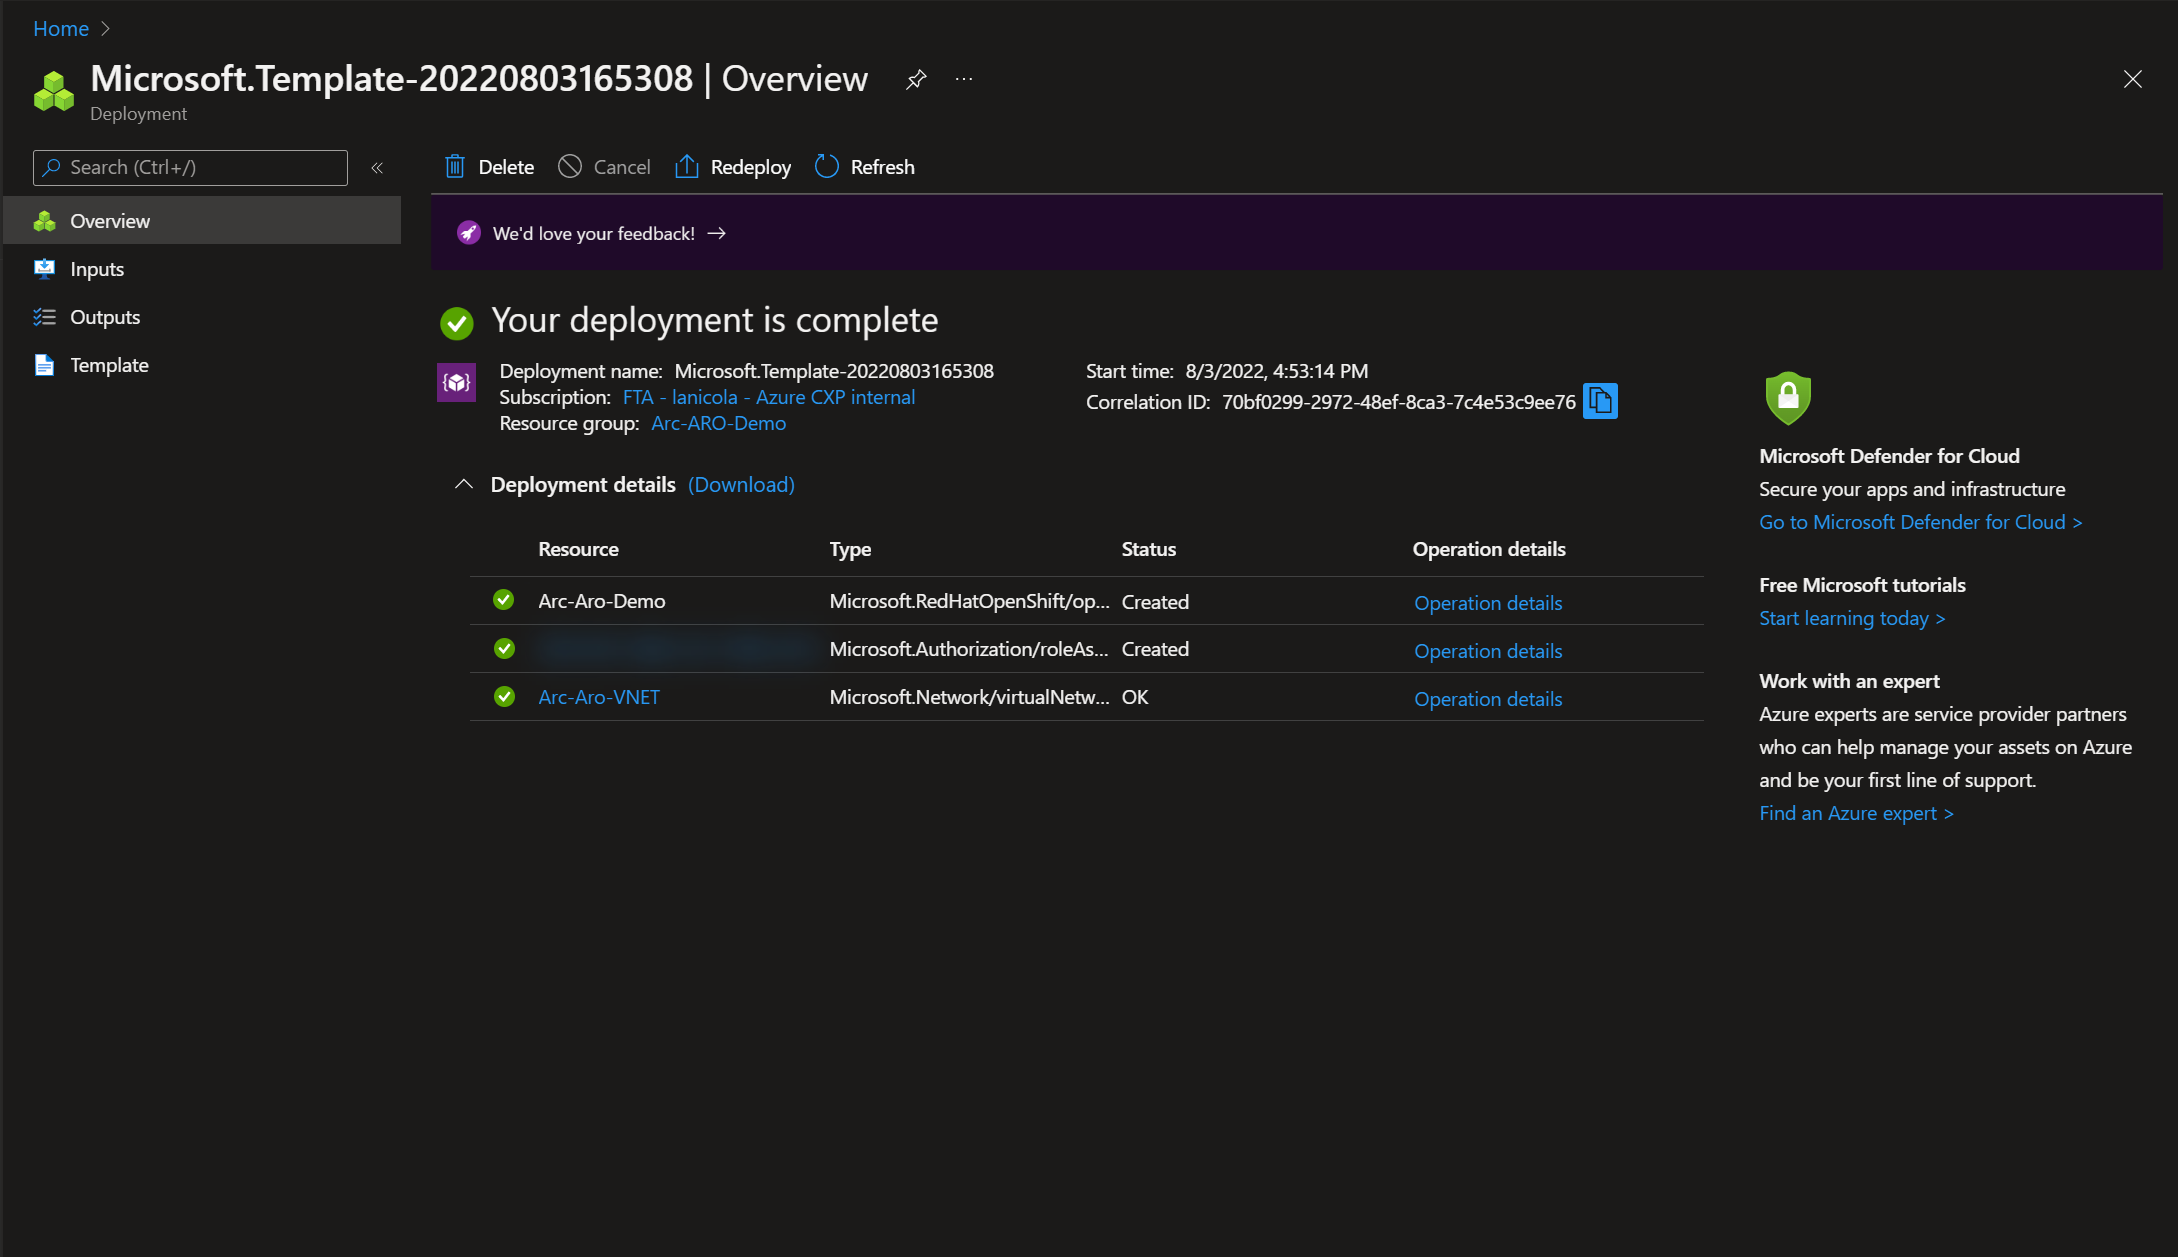Click the Type column header
This screenshot has height=1257, width=2178.
tap(850, 549)
